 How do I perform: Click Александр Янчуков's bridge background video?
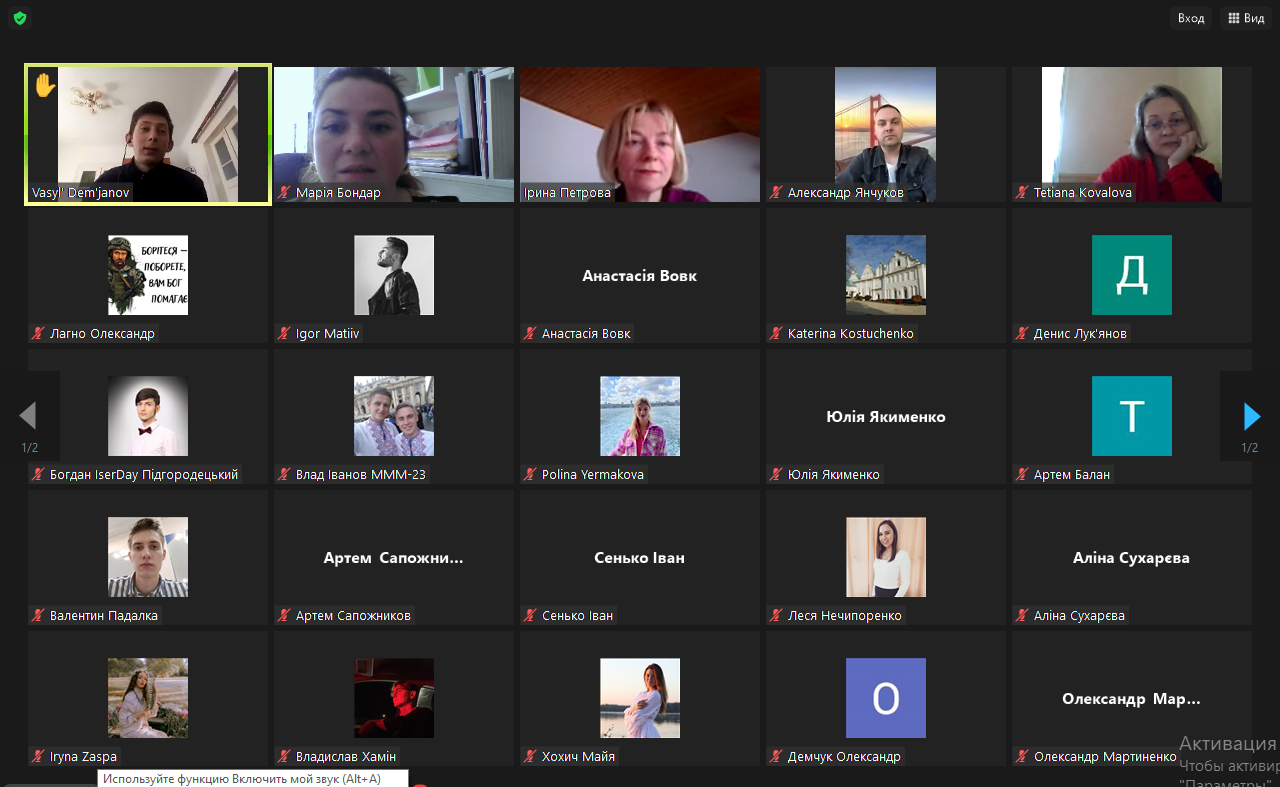[x=885, y=135]
